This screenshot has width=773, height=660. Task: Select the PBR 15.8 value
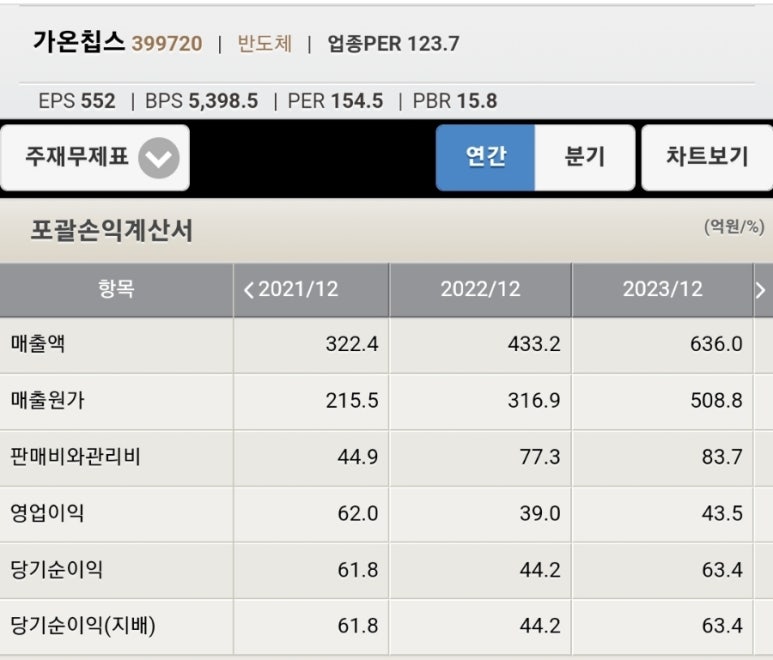click(x=455, y=101)
